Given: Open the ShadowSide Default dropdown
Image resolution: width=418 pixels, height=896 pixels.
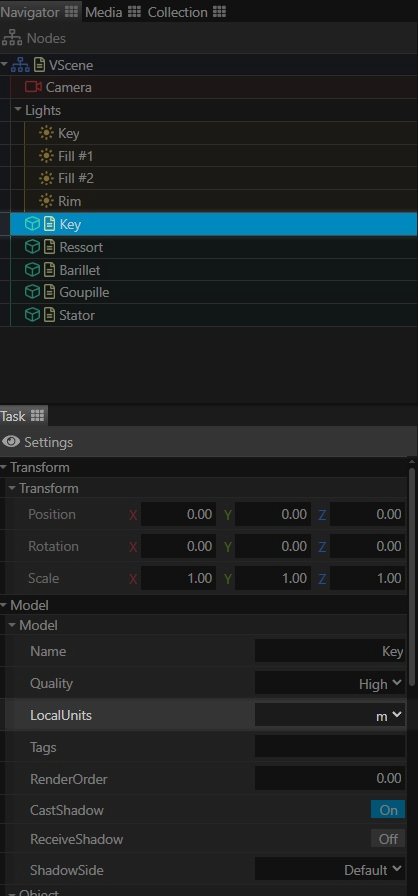Looking at the screenshot, I should point(329,870).
